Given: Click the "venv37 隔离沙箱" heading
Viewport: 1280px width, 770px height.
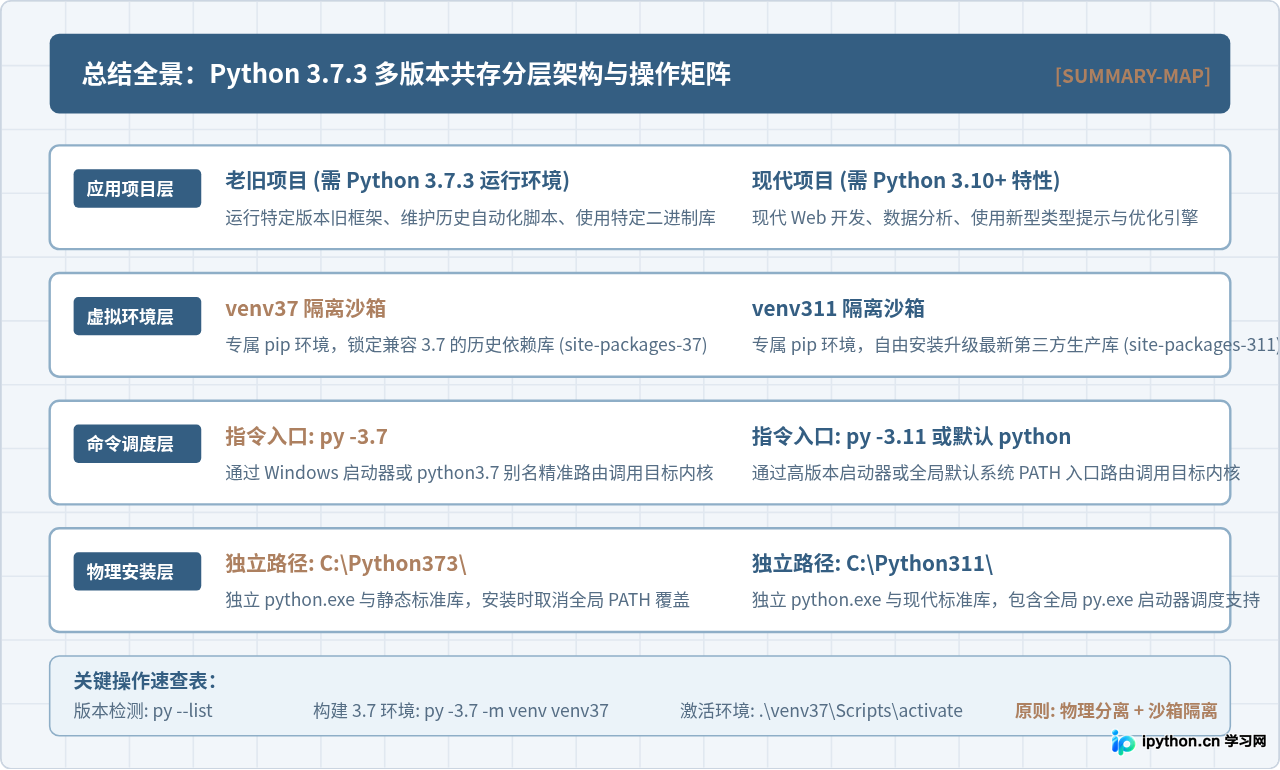Looking at the screenshot, I should click(306, 308).
